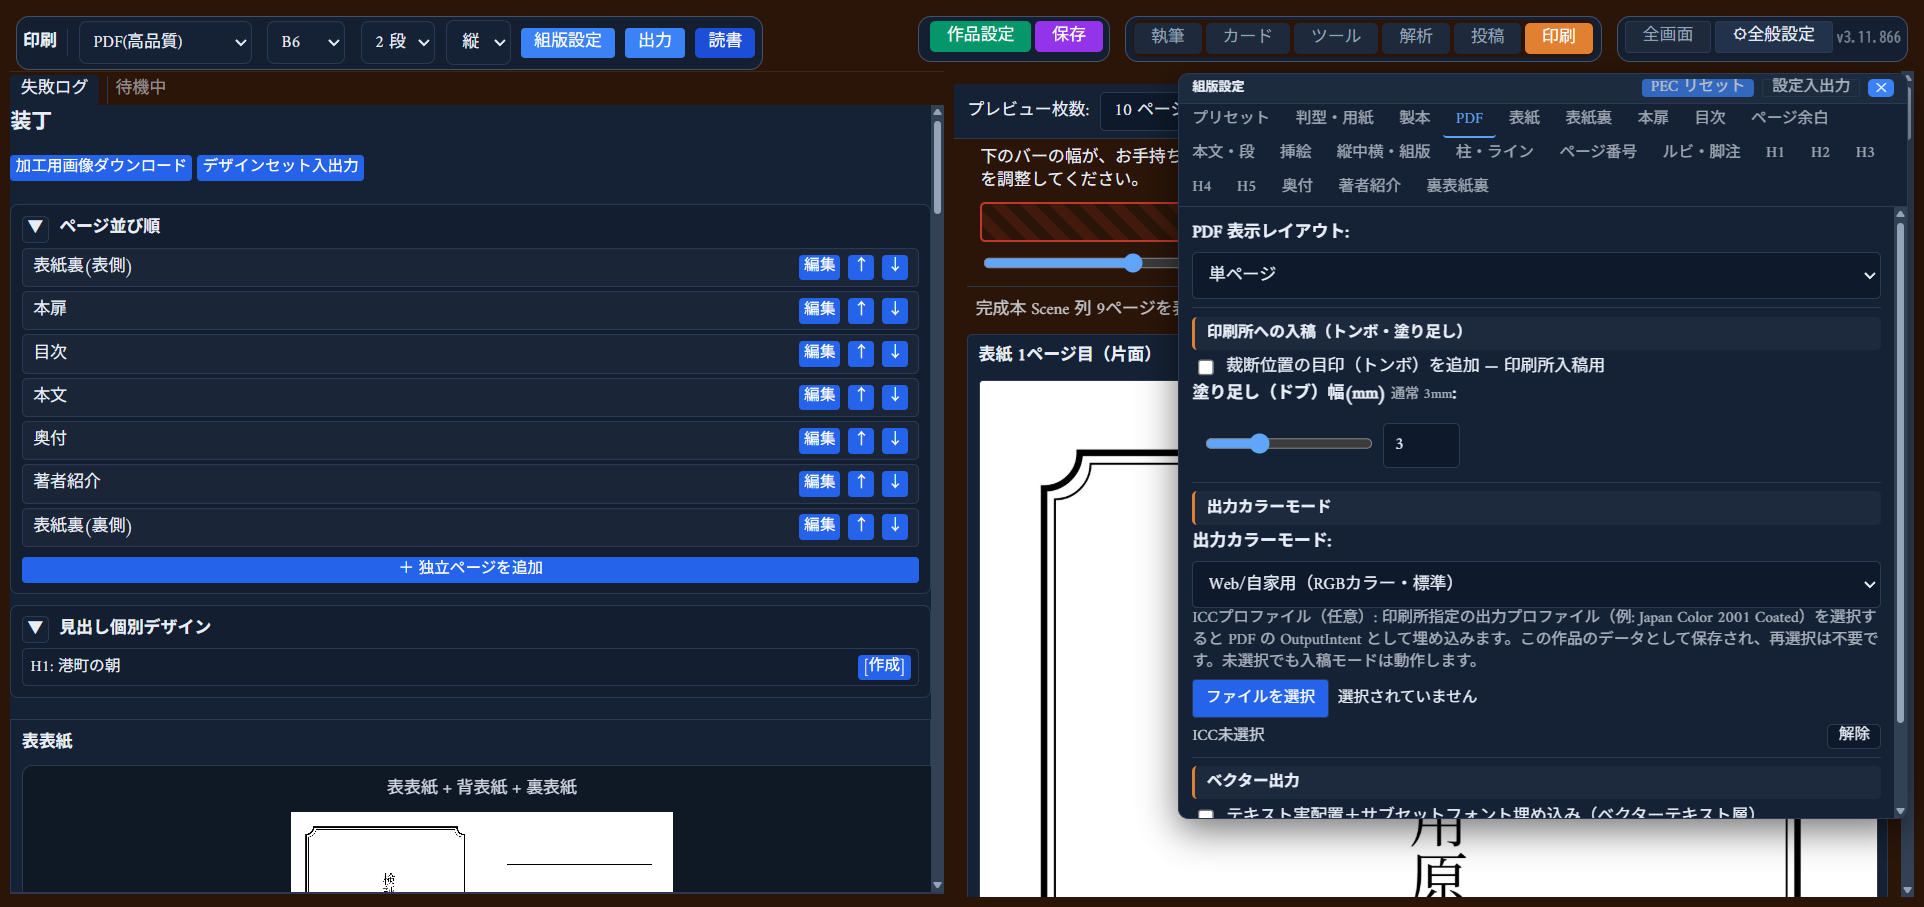Move 著者紹介 row down with arrow
The width and height of the screenshot is (1924, 907).
(x=895, y=483)
